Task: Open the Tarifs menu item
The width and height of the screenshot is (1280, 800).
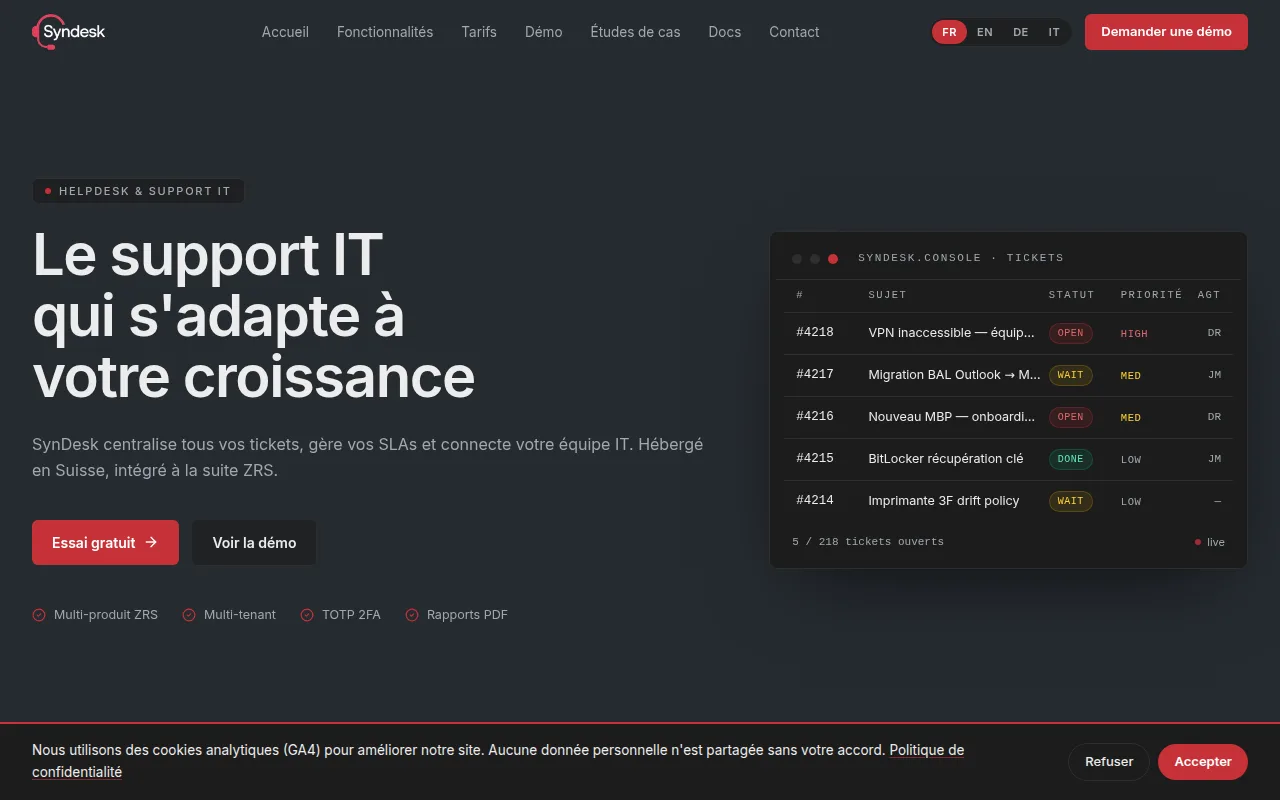Action: tap(479, 32)
